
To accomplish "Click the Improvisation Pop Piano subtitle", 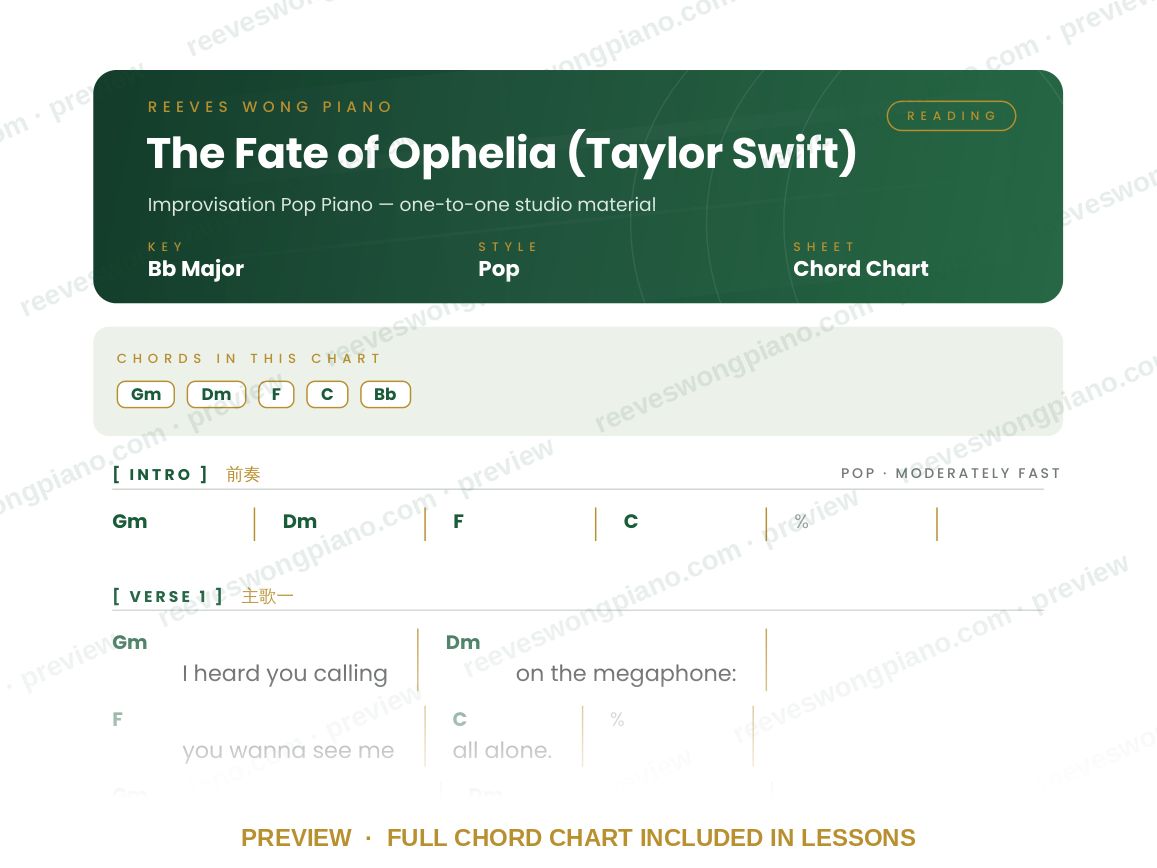I will click(x=401, y=204).
